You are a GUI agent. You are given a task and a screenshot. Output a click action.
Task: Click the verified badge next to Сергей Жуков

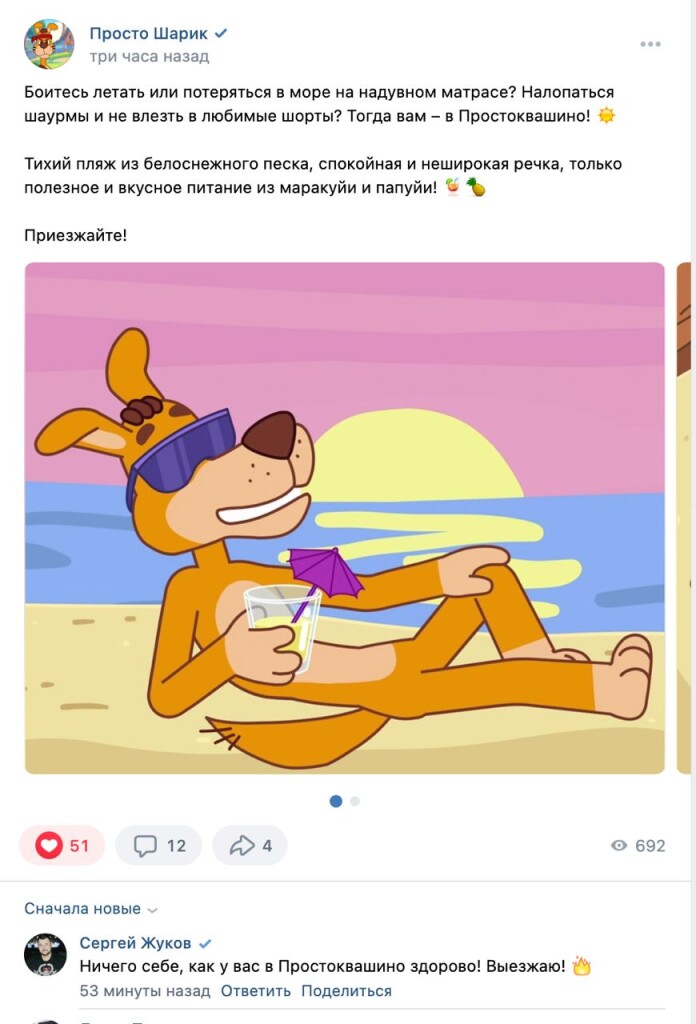[205, 943]
